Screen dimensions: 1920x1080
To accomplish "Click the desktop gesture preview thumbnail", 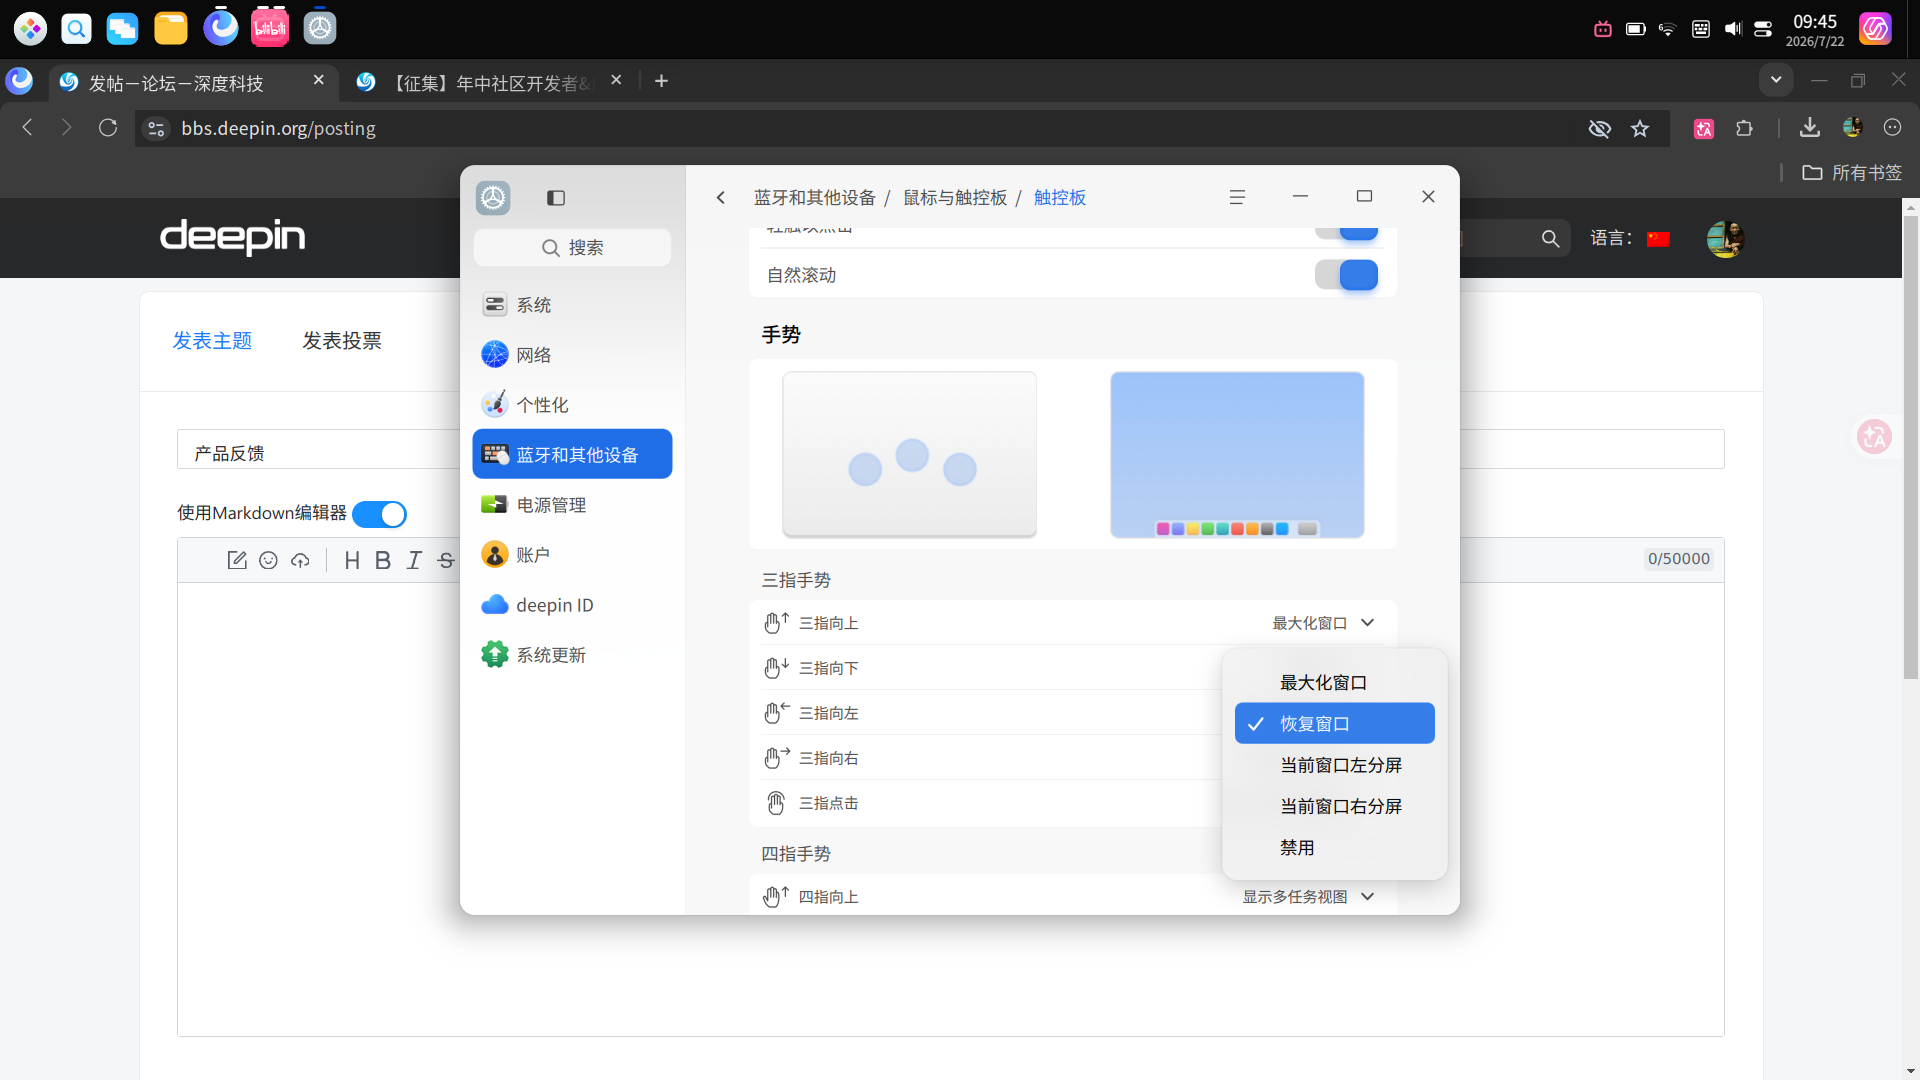I will point(1237,455).
